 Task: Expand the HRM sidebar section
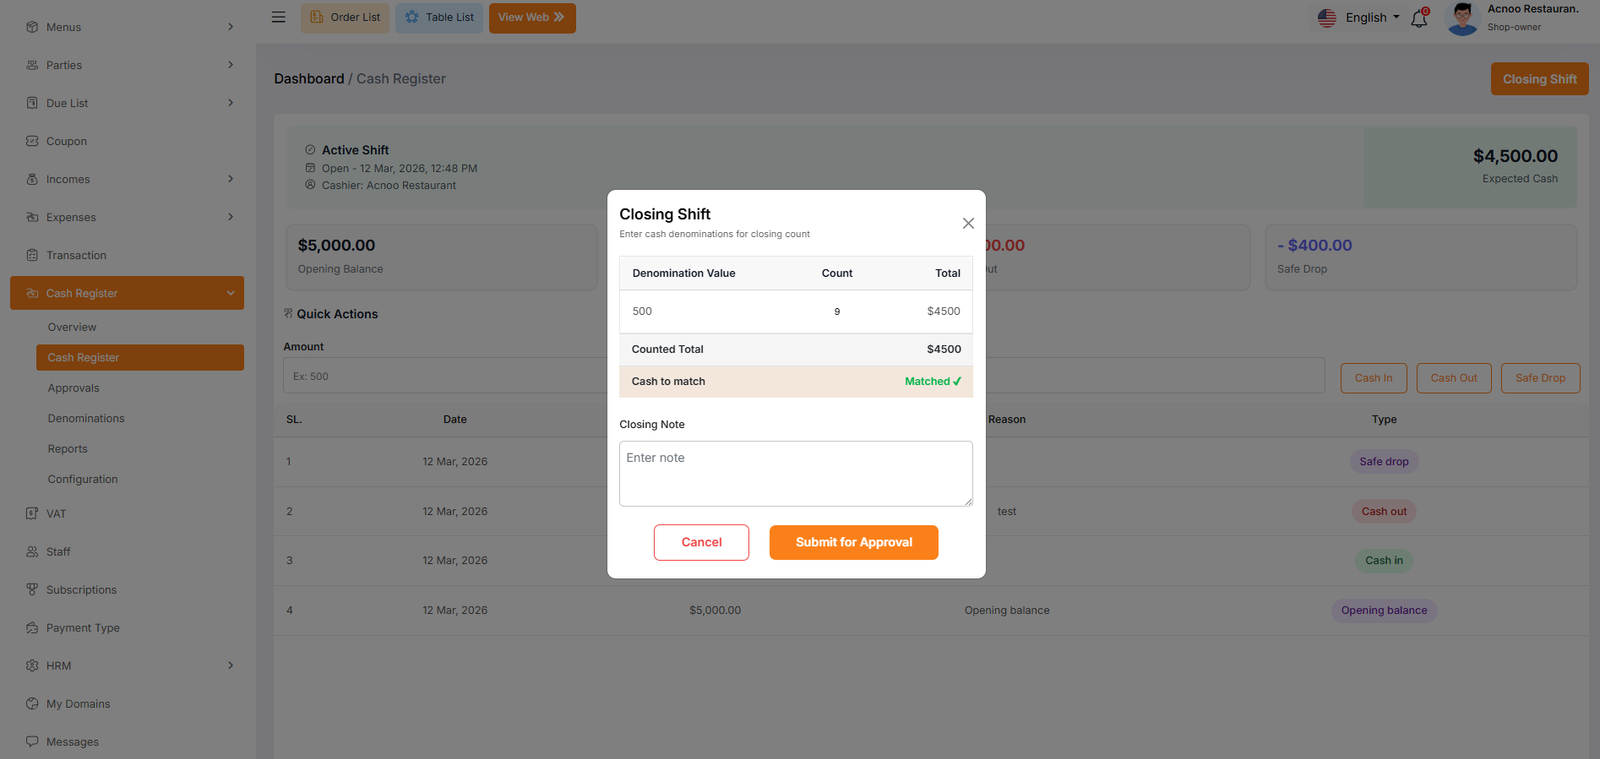click(230, 666)
